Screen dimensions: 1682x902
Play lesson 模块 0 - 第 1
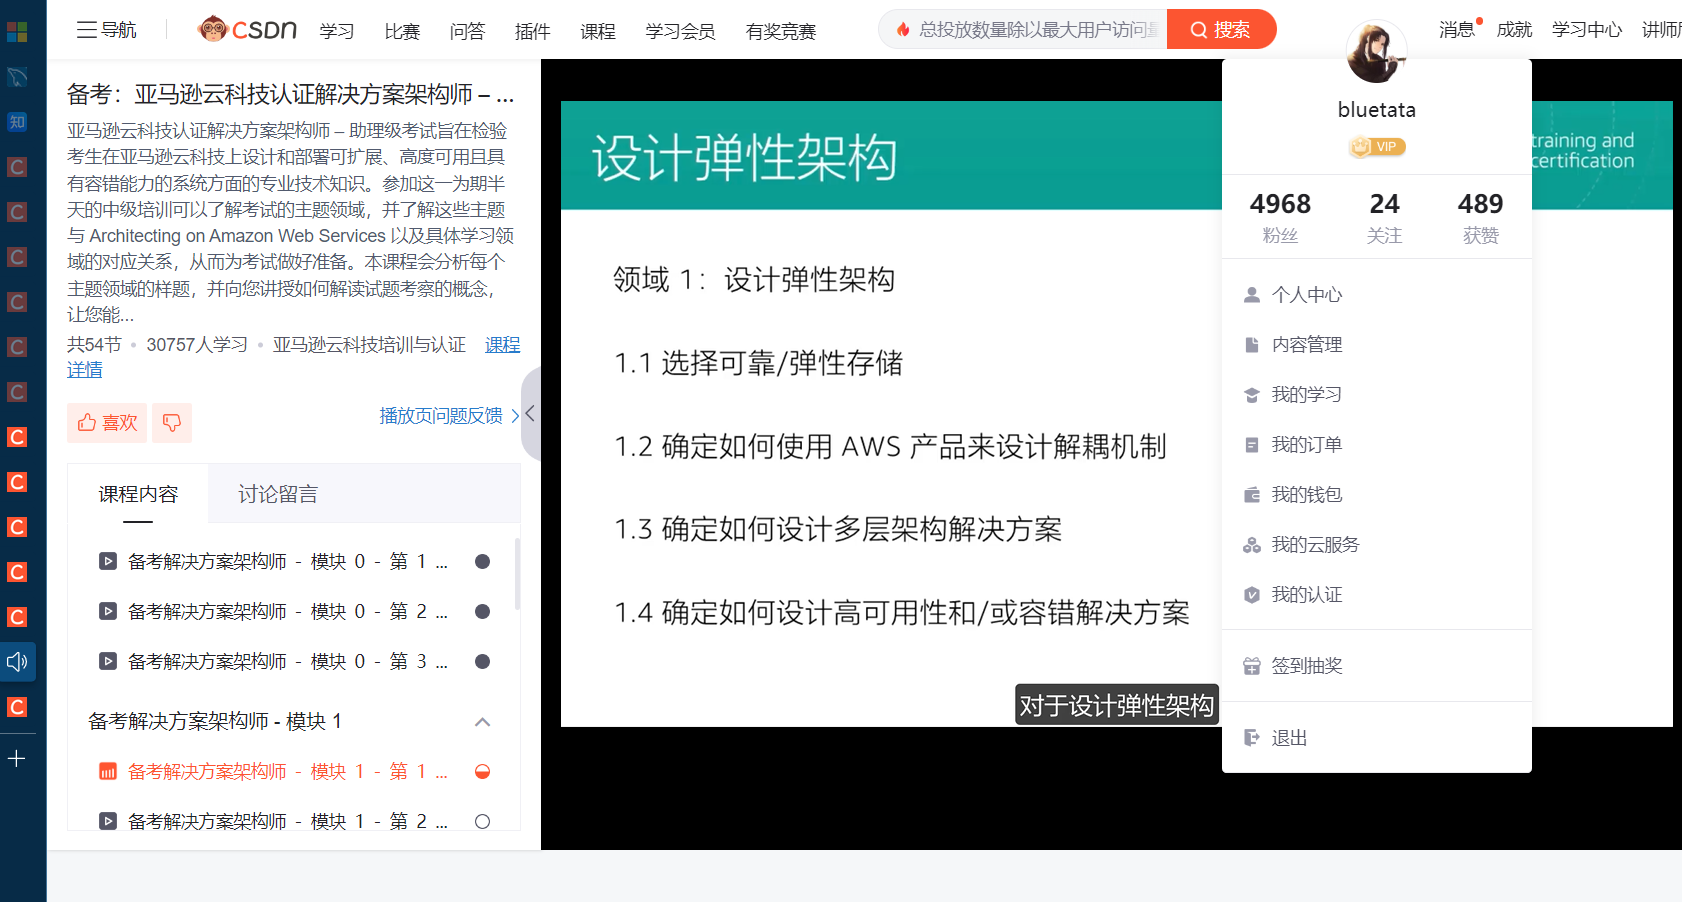click(288, 561)
